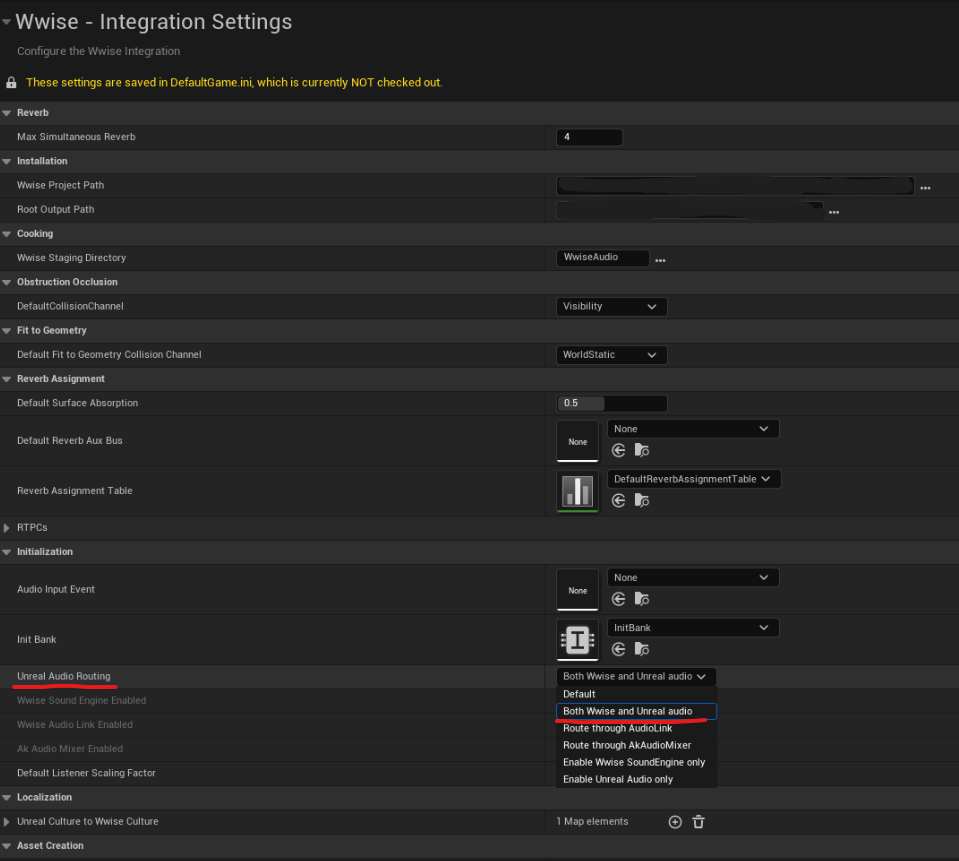Viewport: 959px width, 861px height.
Task: Browse for the Wwise Project Path
Action: click(925, 188)
